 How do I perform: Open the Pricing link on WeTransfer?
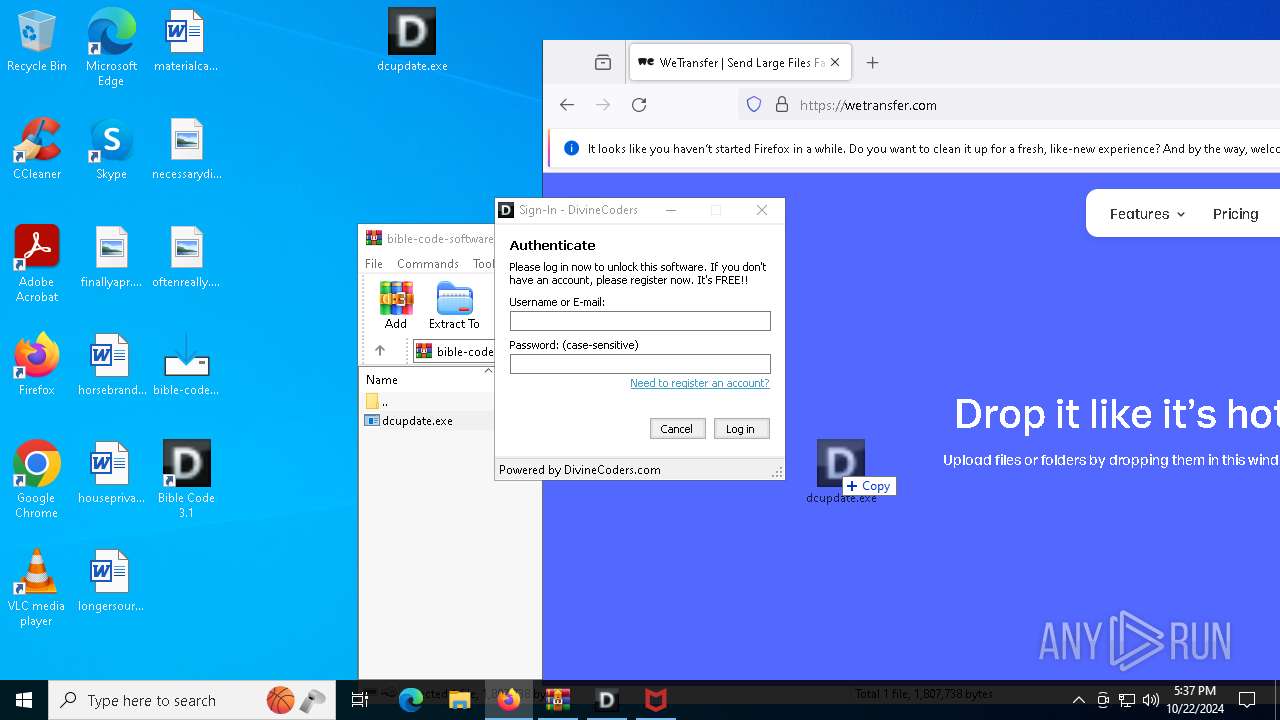(x=1235, y=214)
